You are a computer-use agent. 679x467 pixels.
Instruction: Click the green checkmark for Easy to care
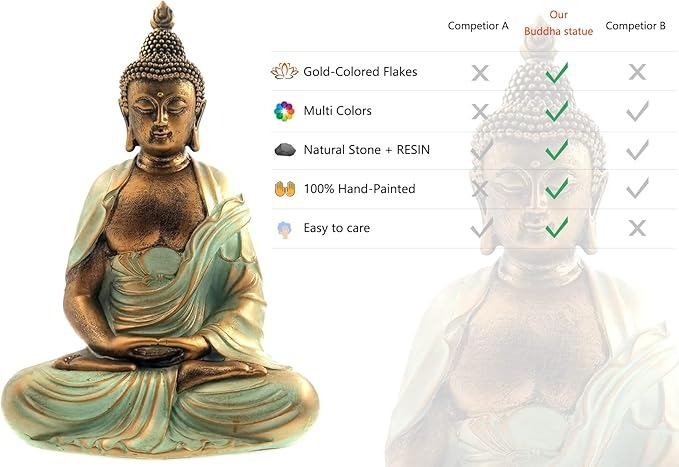tap(557, 227)
